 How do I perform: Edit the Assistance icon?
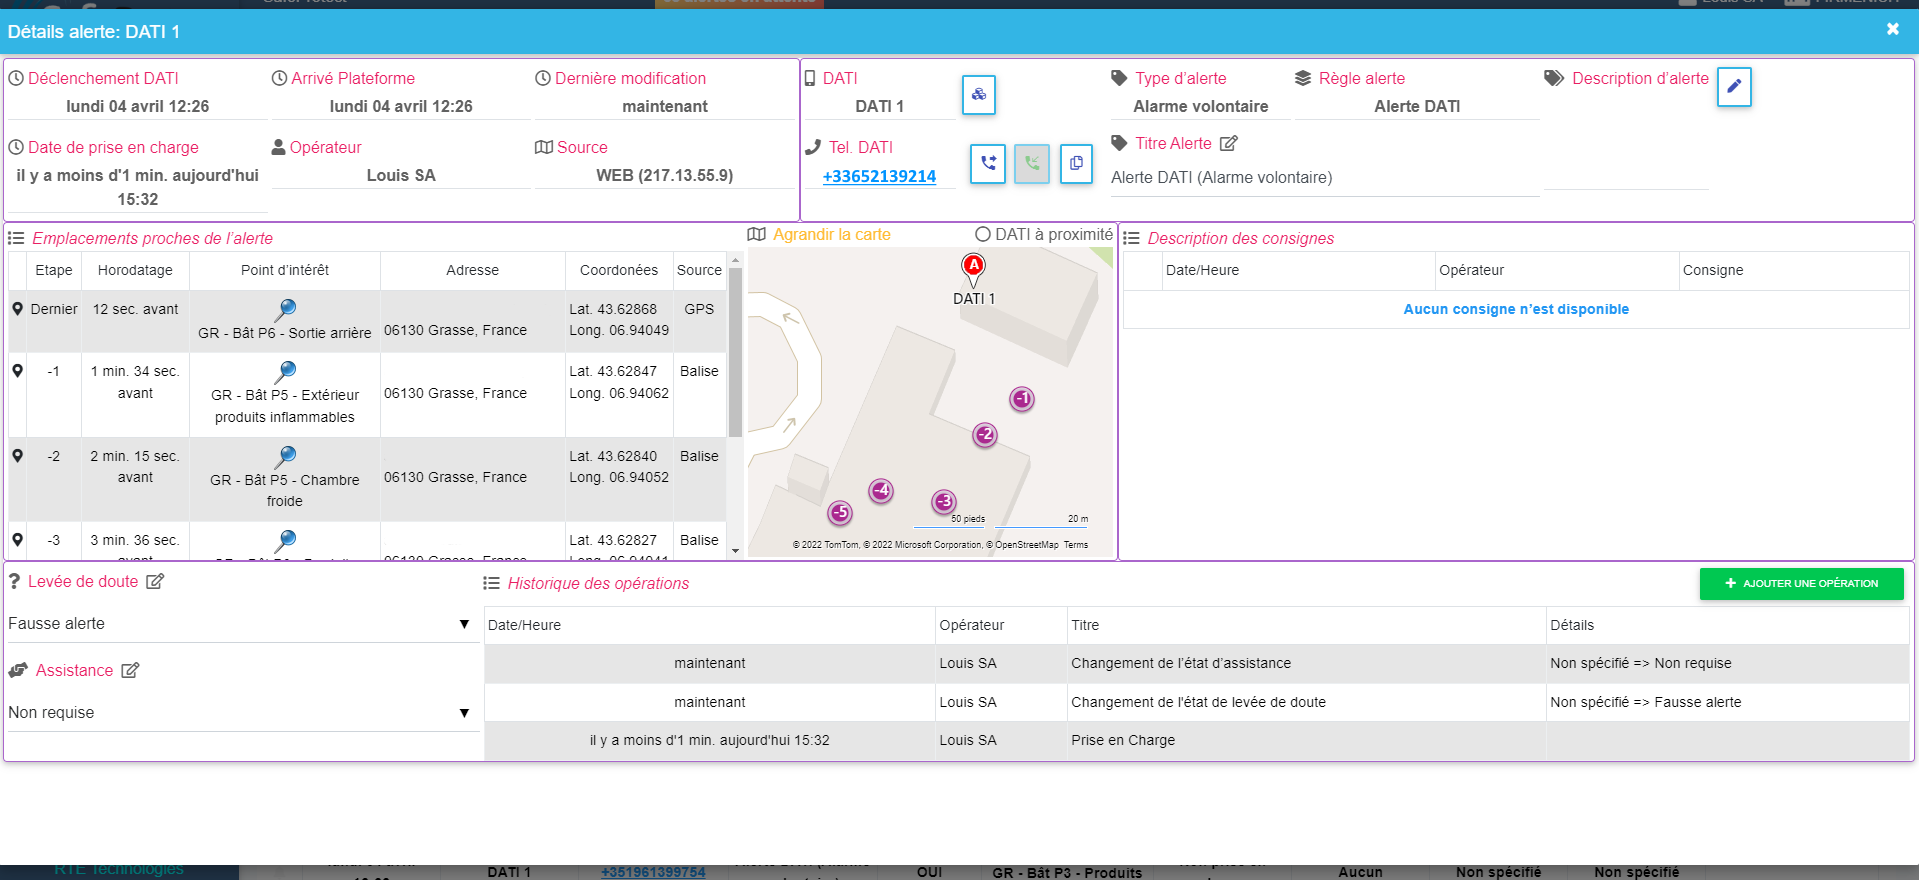(x=130, y=671)
